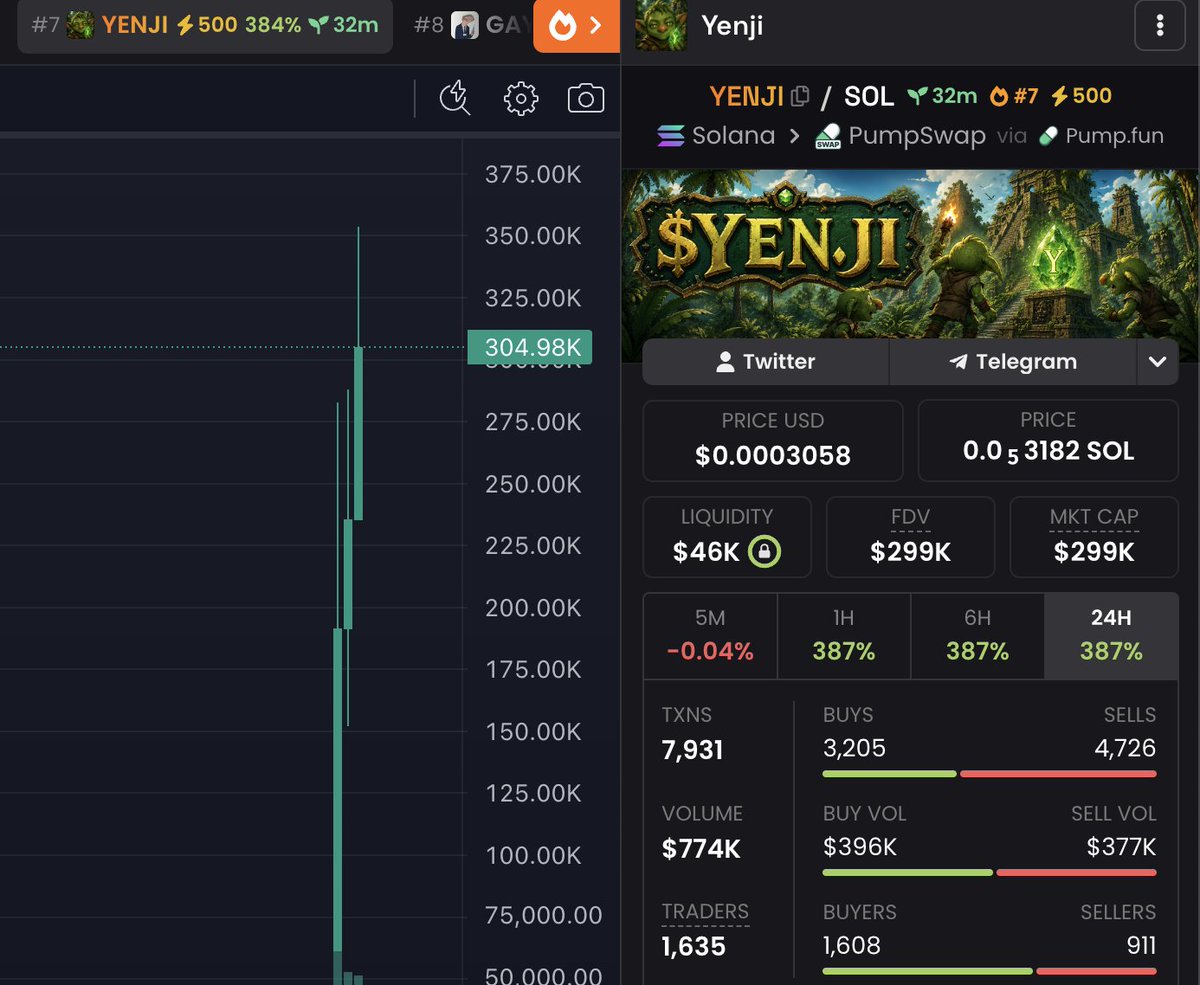Click the MKT CAP $299K box
The width and height of the screenshot is (1200, 985).
tap(1094, 537)
